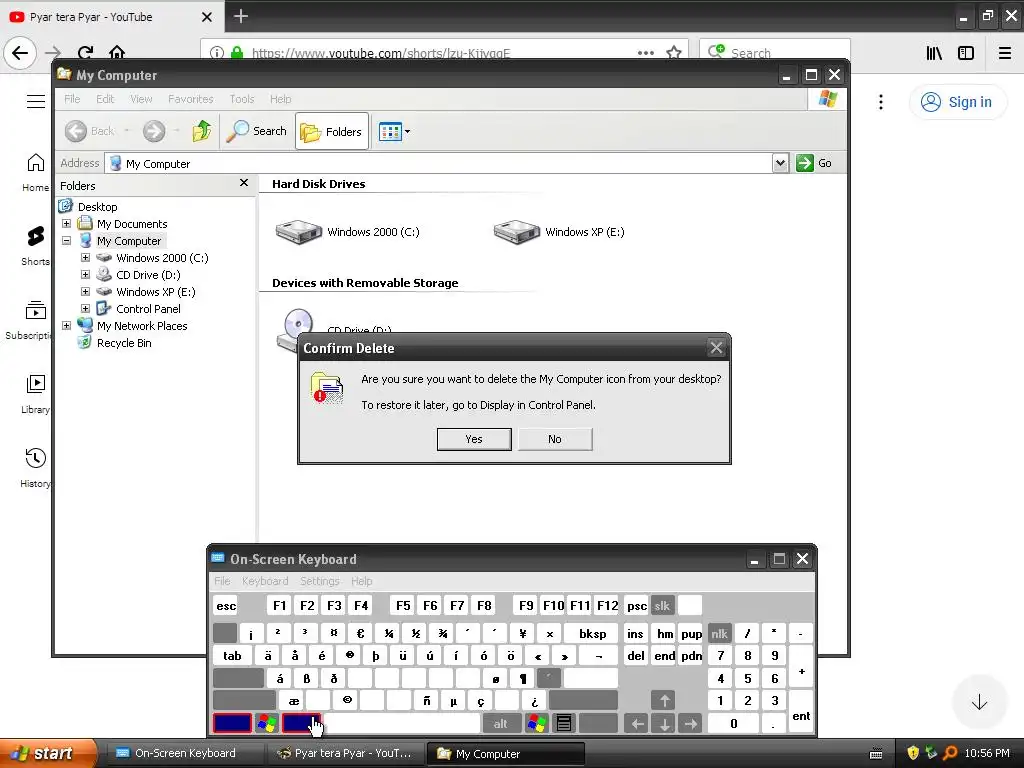Click the psc print screen key

[x=637, y=605]
